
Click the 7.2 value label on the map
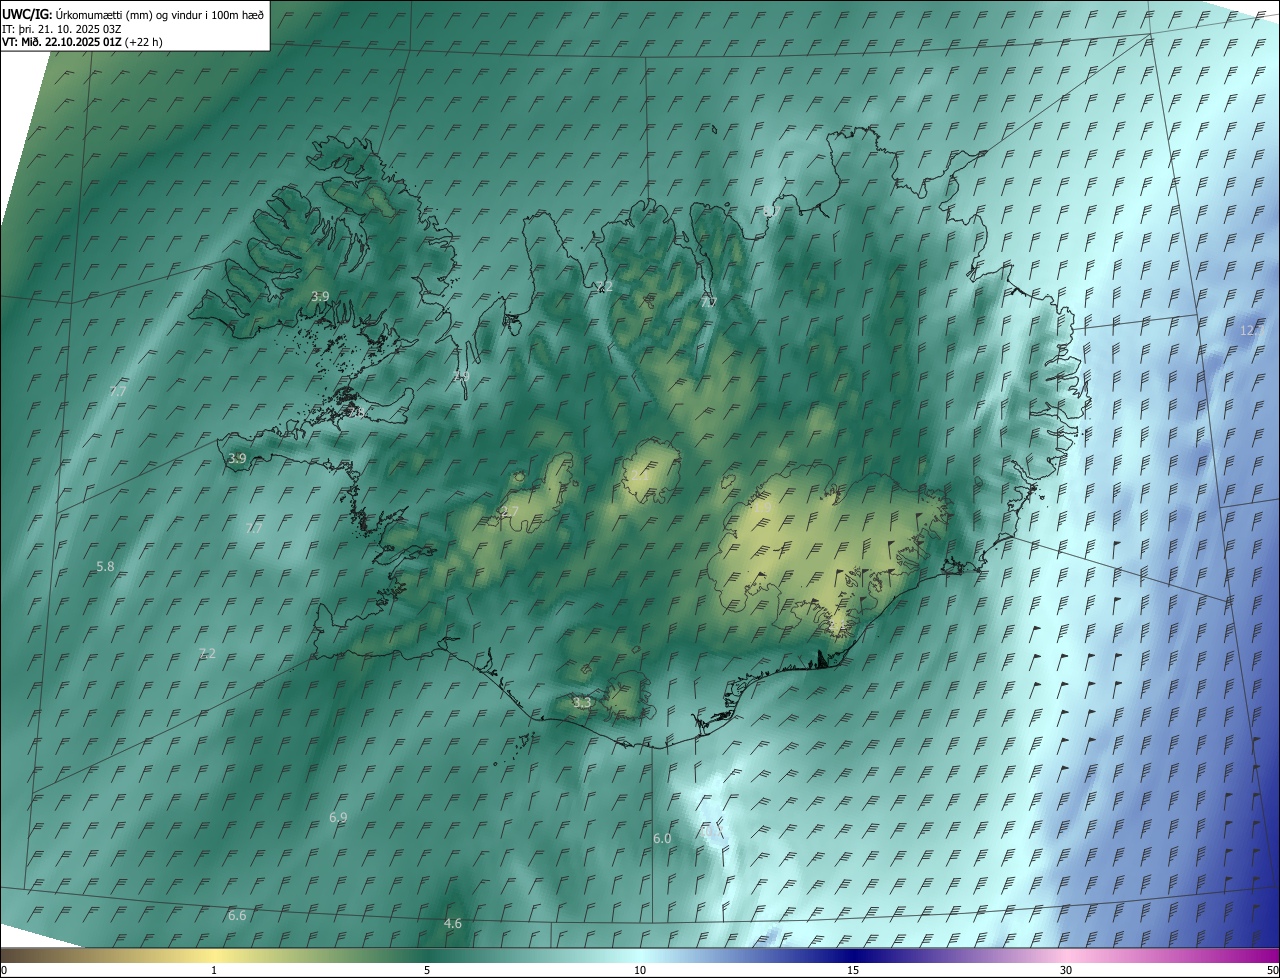pyautogui.click(x=207, y=653)
